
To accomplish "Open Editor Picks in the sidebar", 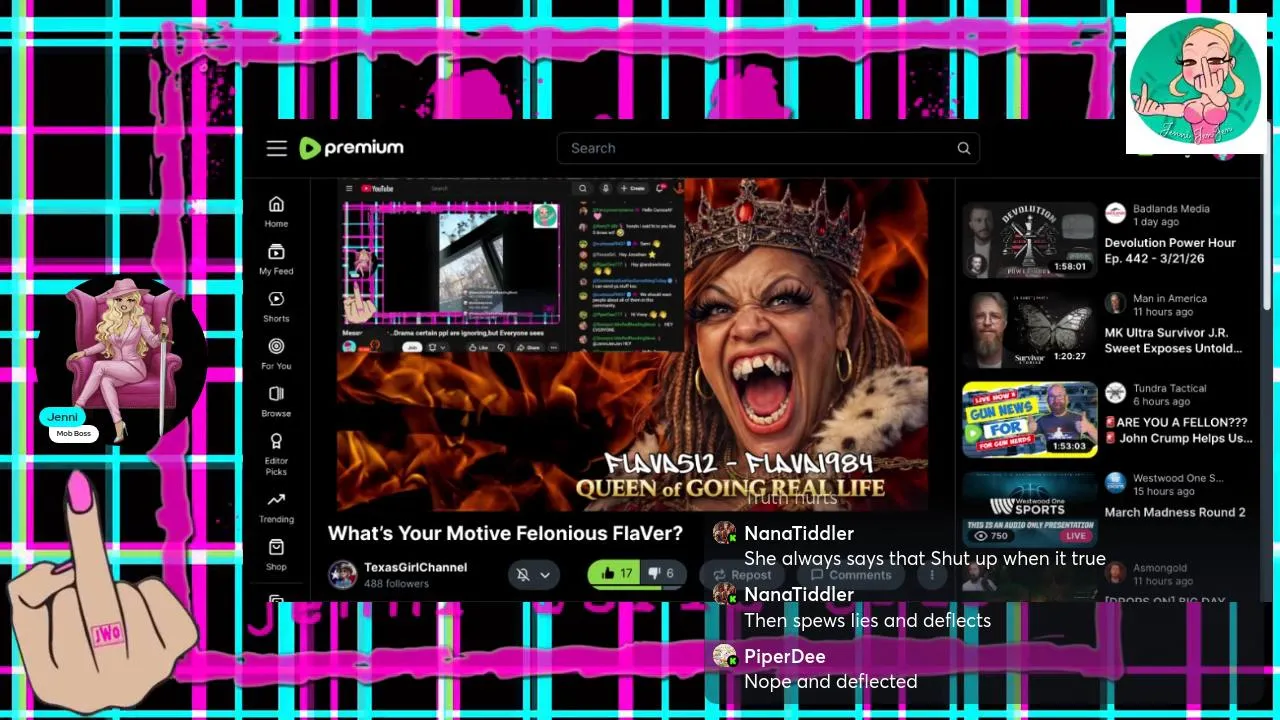I will click(276, 454).
